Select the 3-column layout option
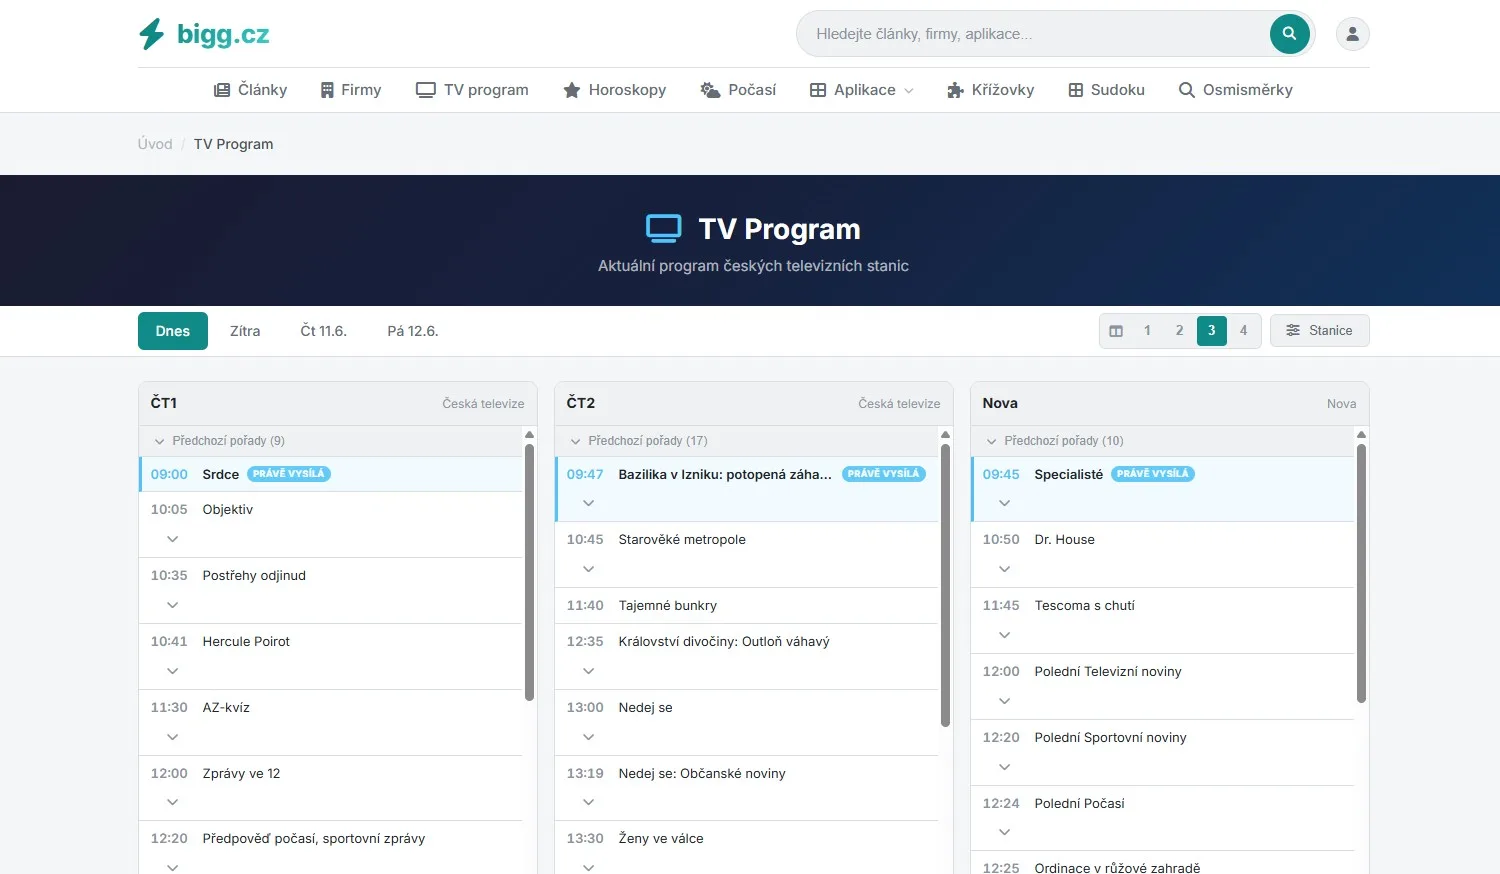This screenshot has width=1500, height=874. click(x=1212, y=331)
